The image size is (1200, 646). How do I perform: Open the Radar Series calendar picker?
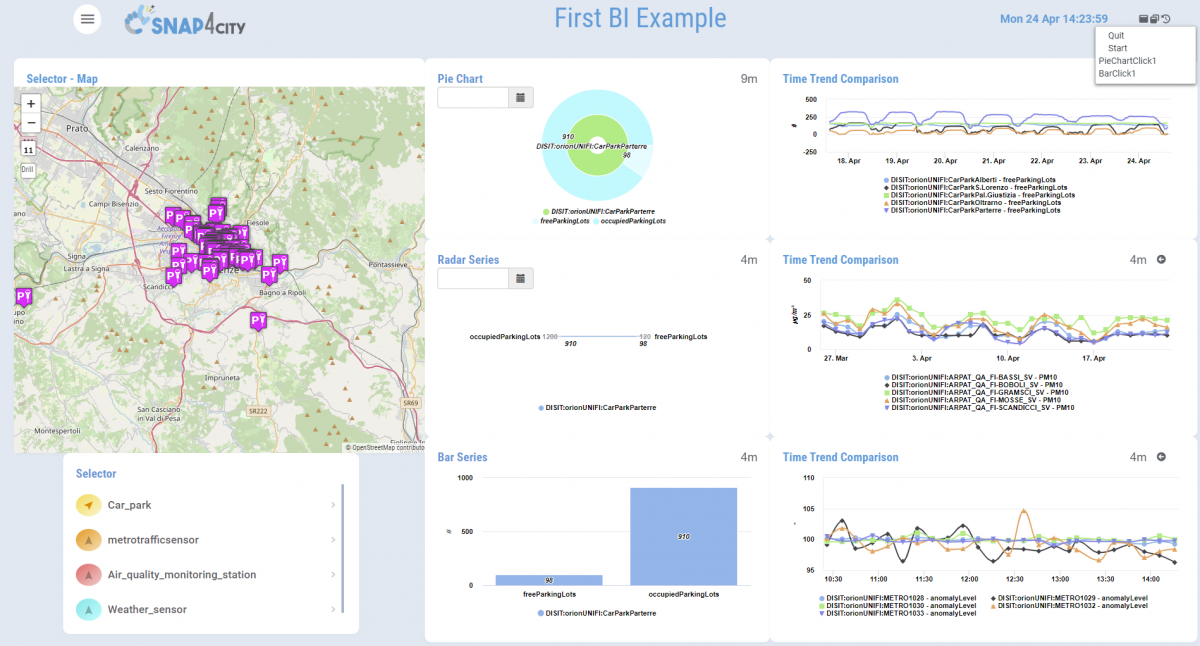tap(520, 278)
